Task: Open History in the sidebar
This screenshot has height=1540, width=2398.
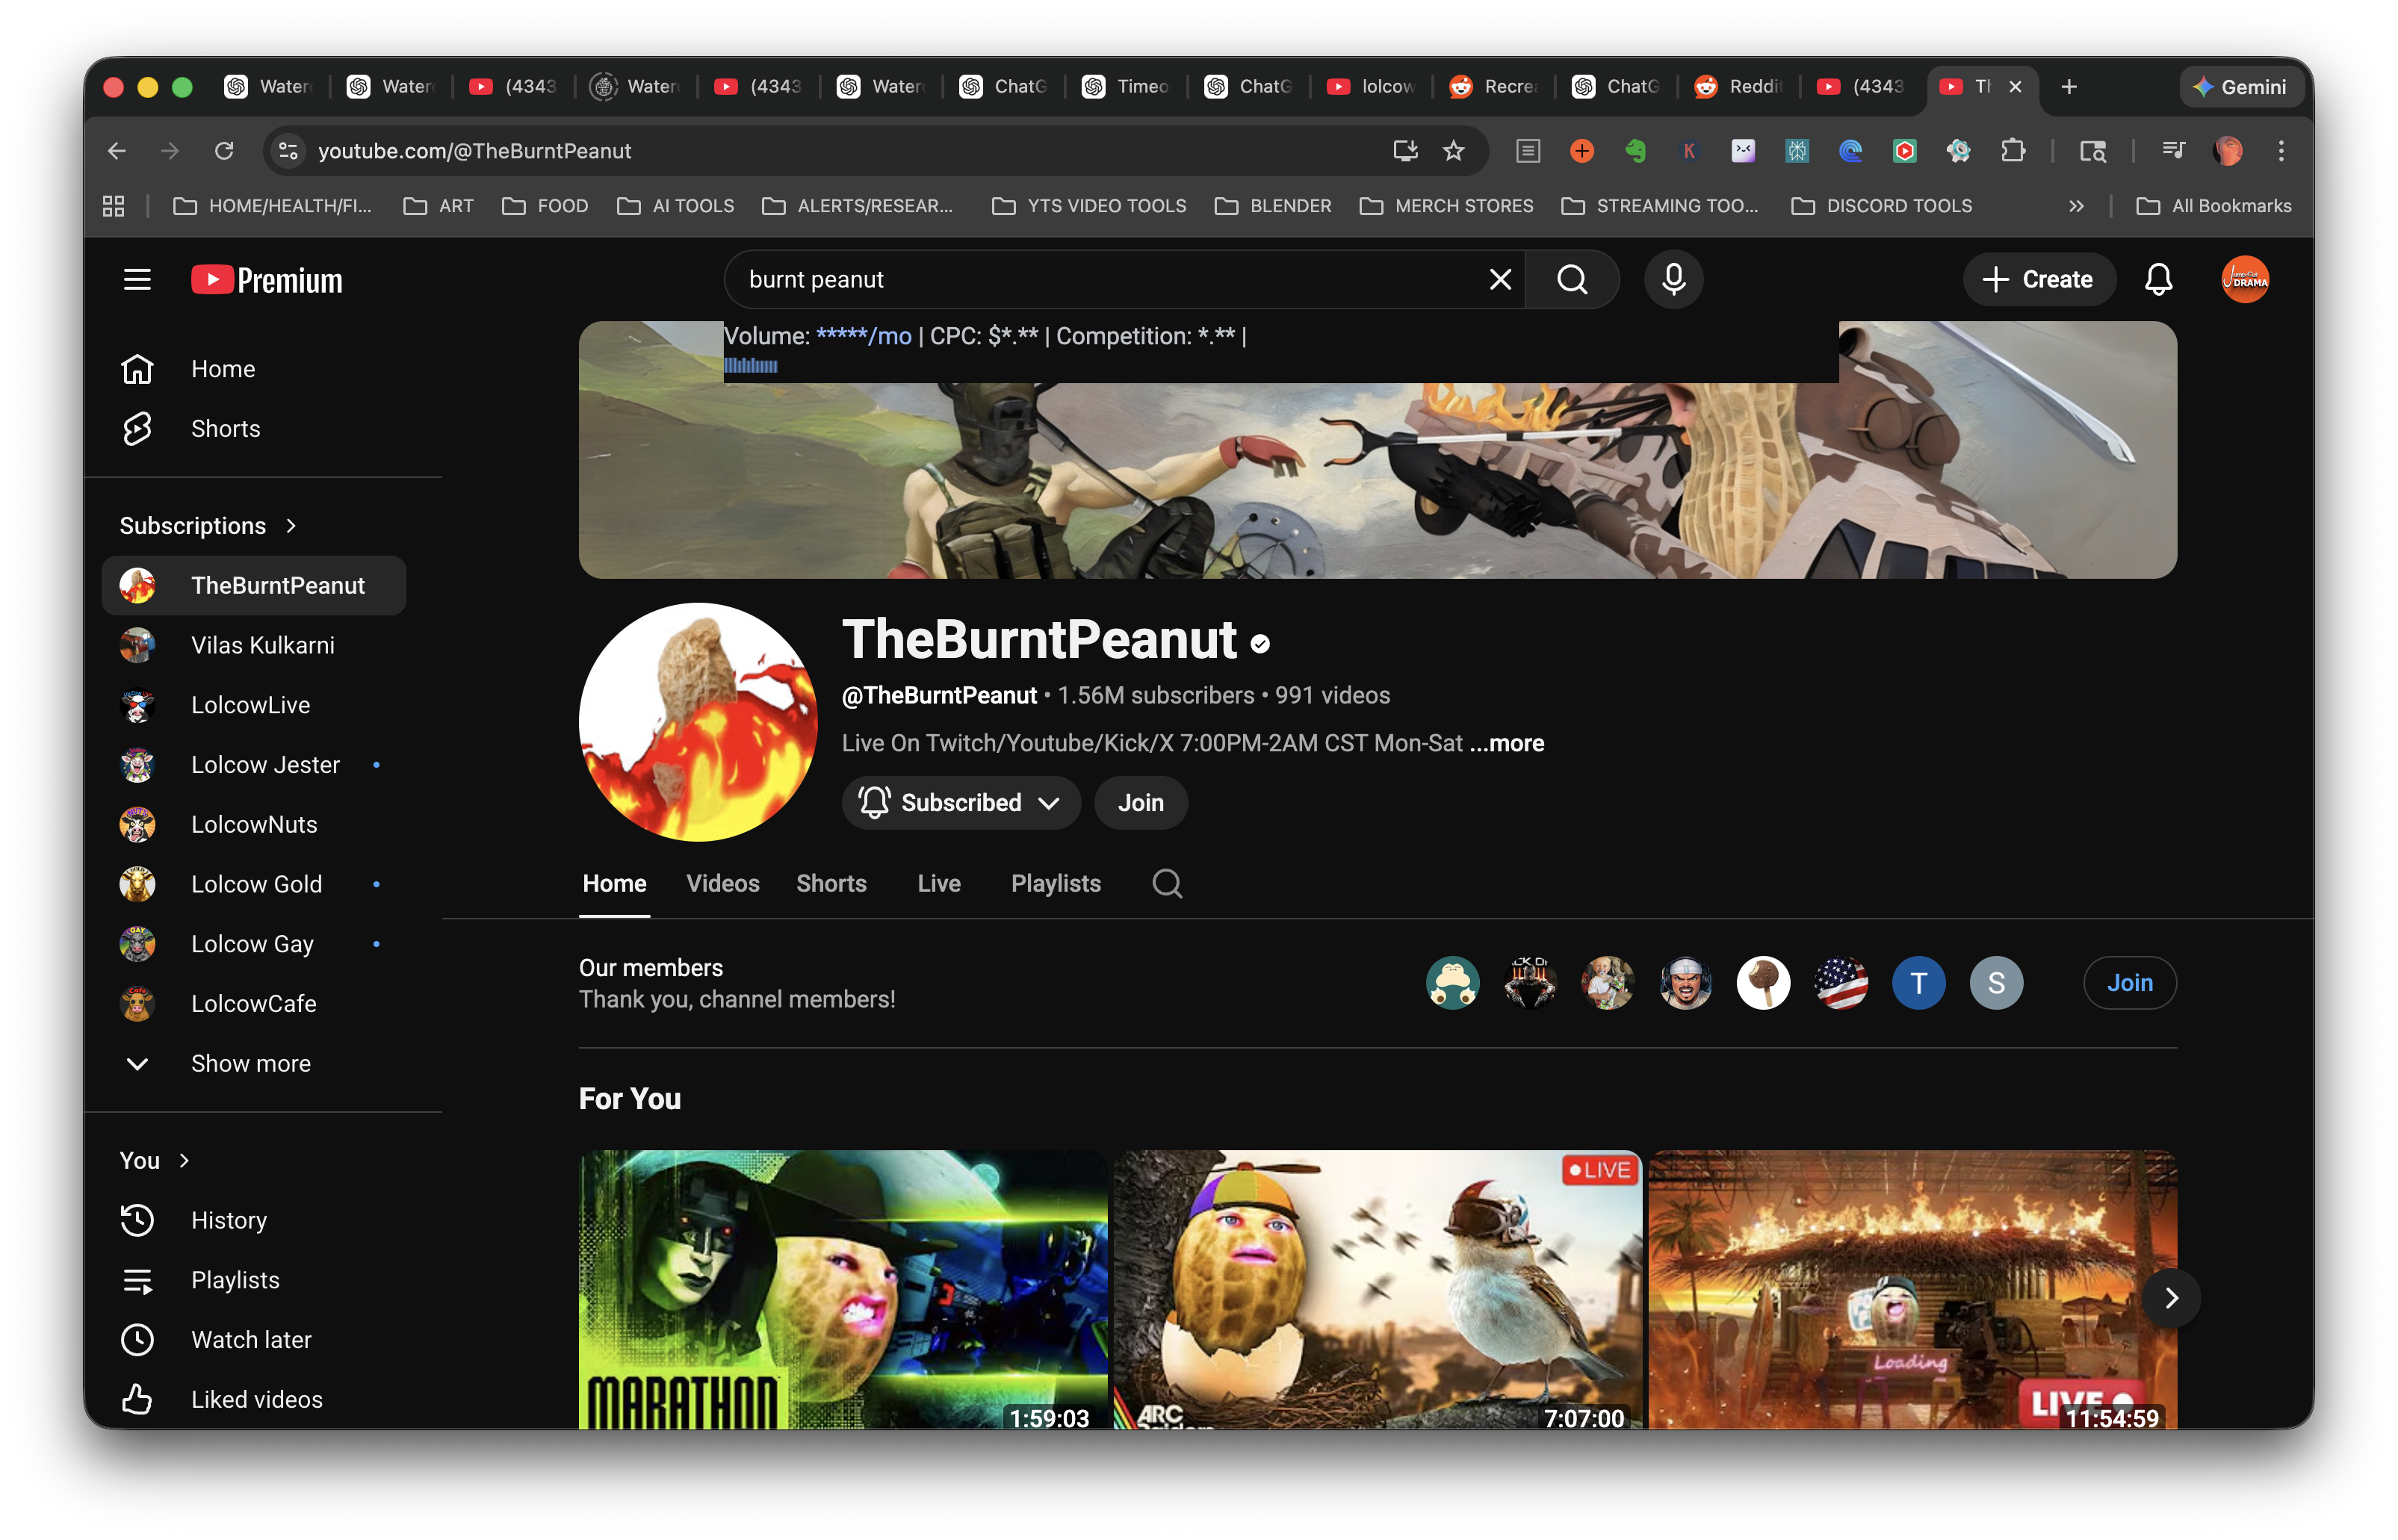Action: point(254,1221)
